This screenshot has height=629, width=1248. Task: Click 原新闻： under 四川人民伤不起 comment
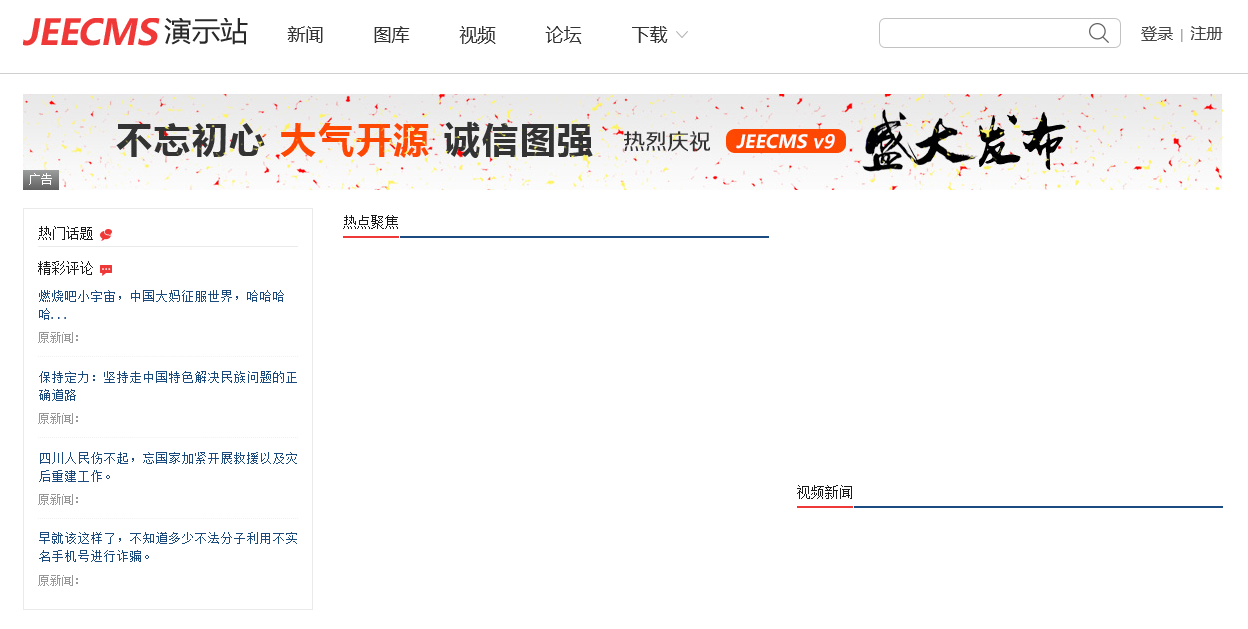[x=59, y=500]
